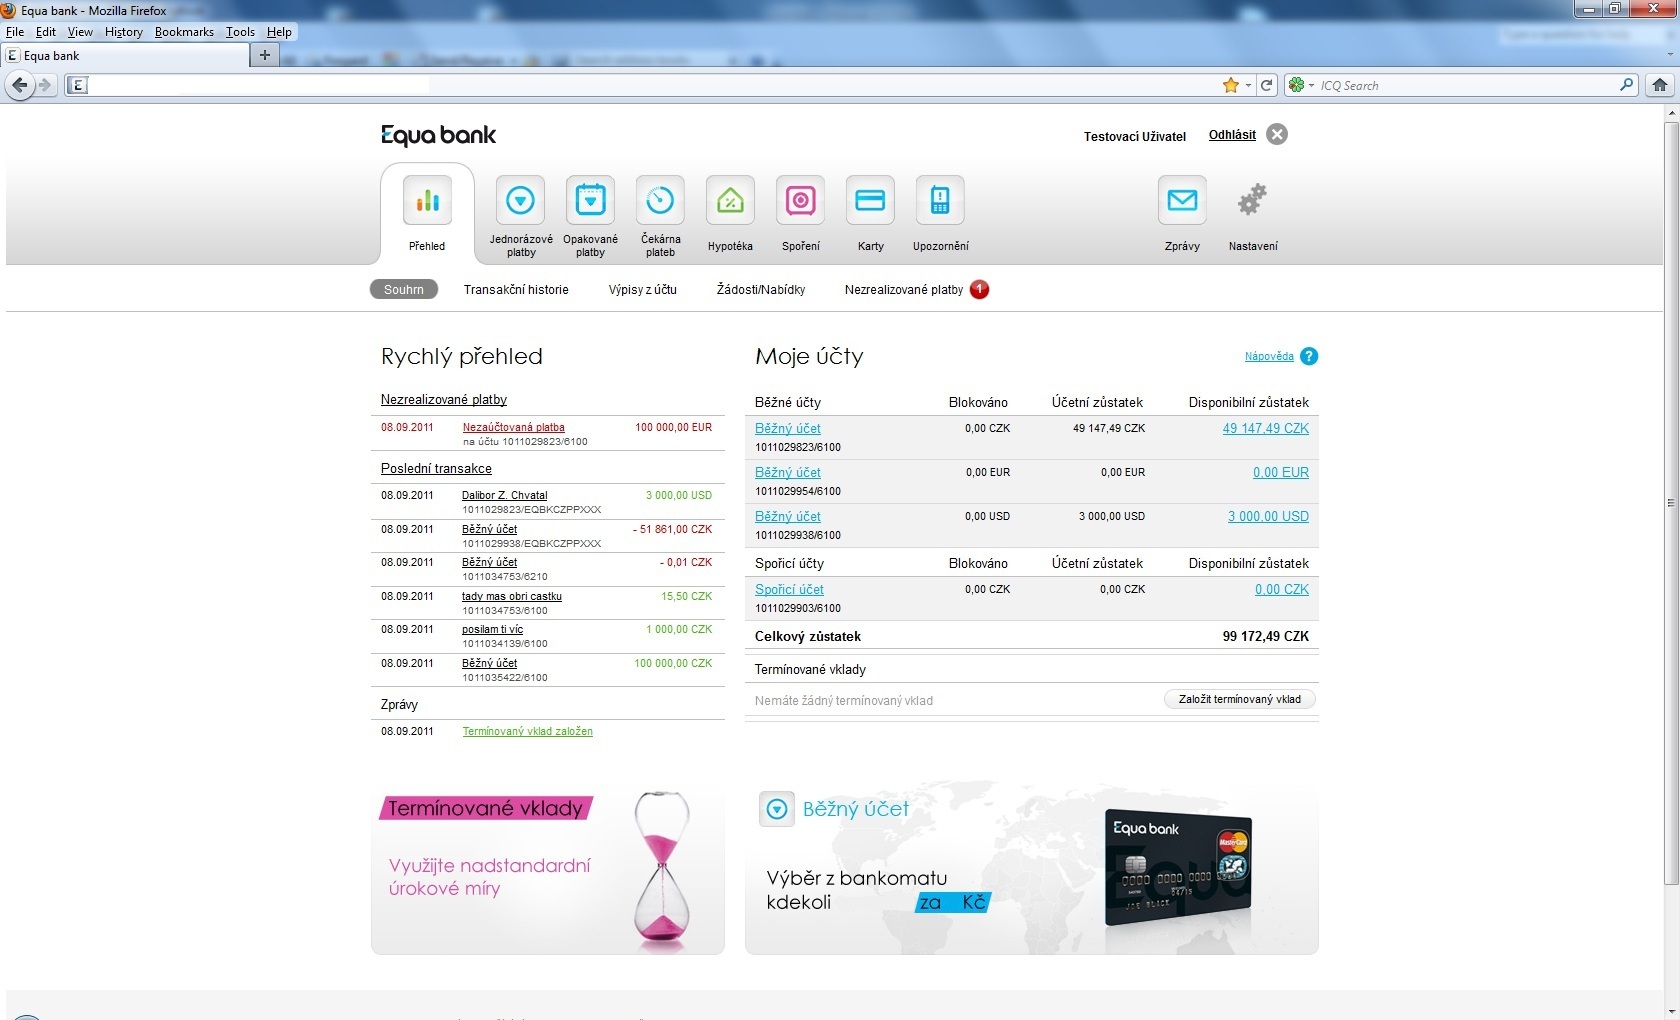Click the Firefox back arrow
The image size is (1680, 1020).
19,85
